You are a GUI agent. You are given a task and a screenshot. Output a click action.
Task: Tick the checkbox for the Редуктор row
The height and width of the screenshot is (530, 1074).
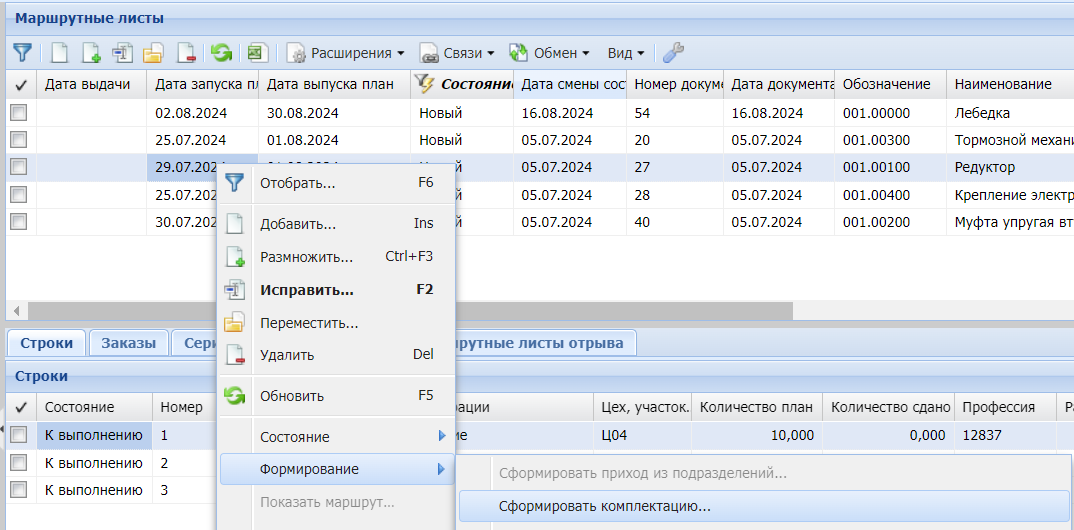[x=19, y=168]
